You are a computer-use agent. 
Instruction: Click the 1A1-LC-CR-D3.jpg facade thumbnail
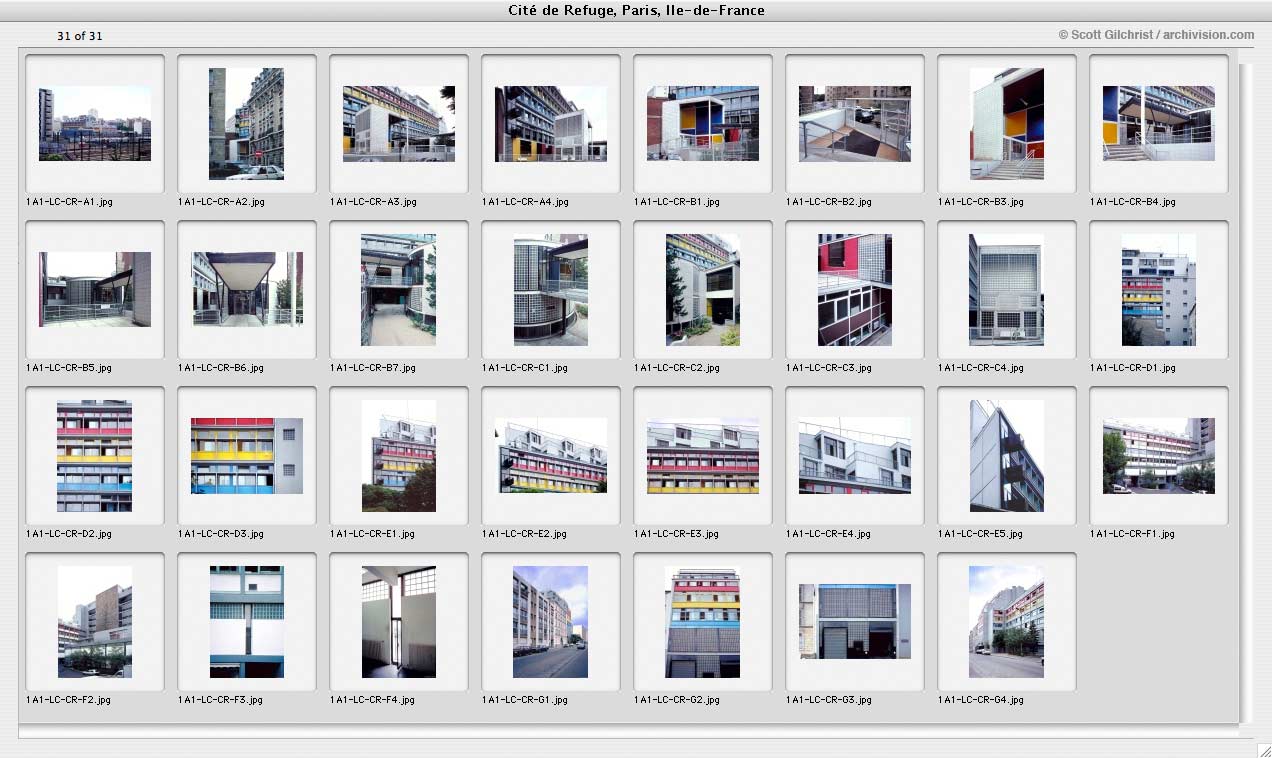coord(247,456)
